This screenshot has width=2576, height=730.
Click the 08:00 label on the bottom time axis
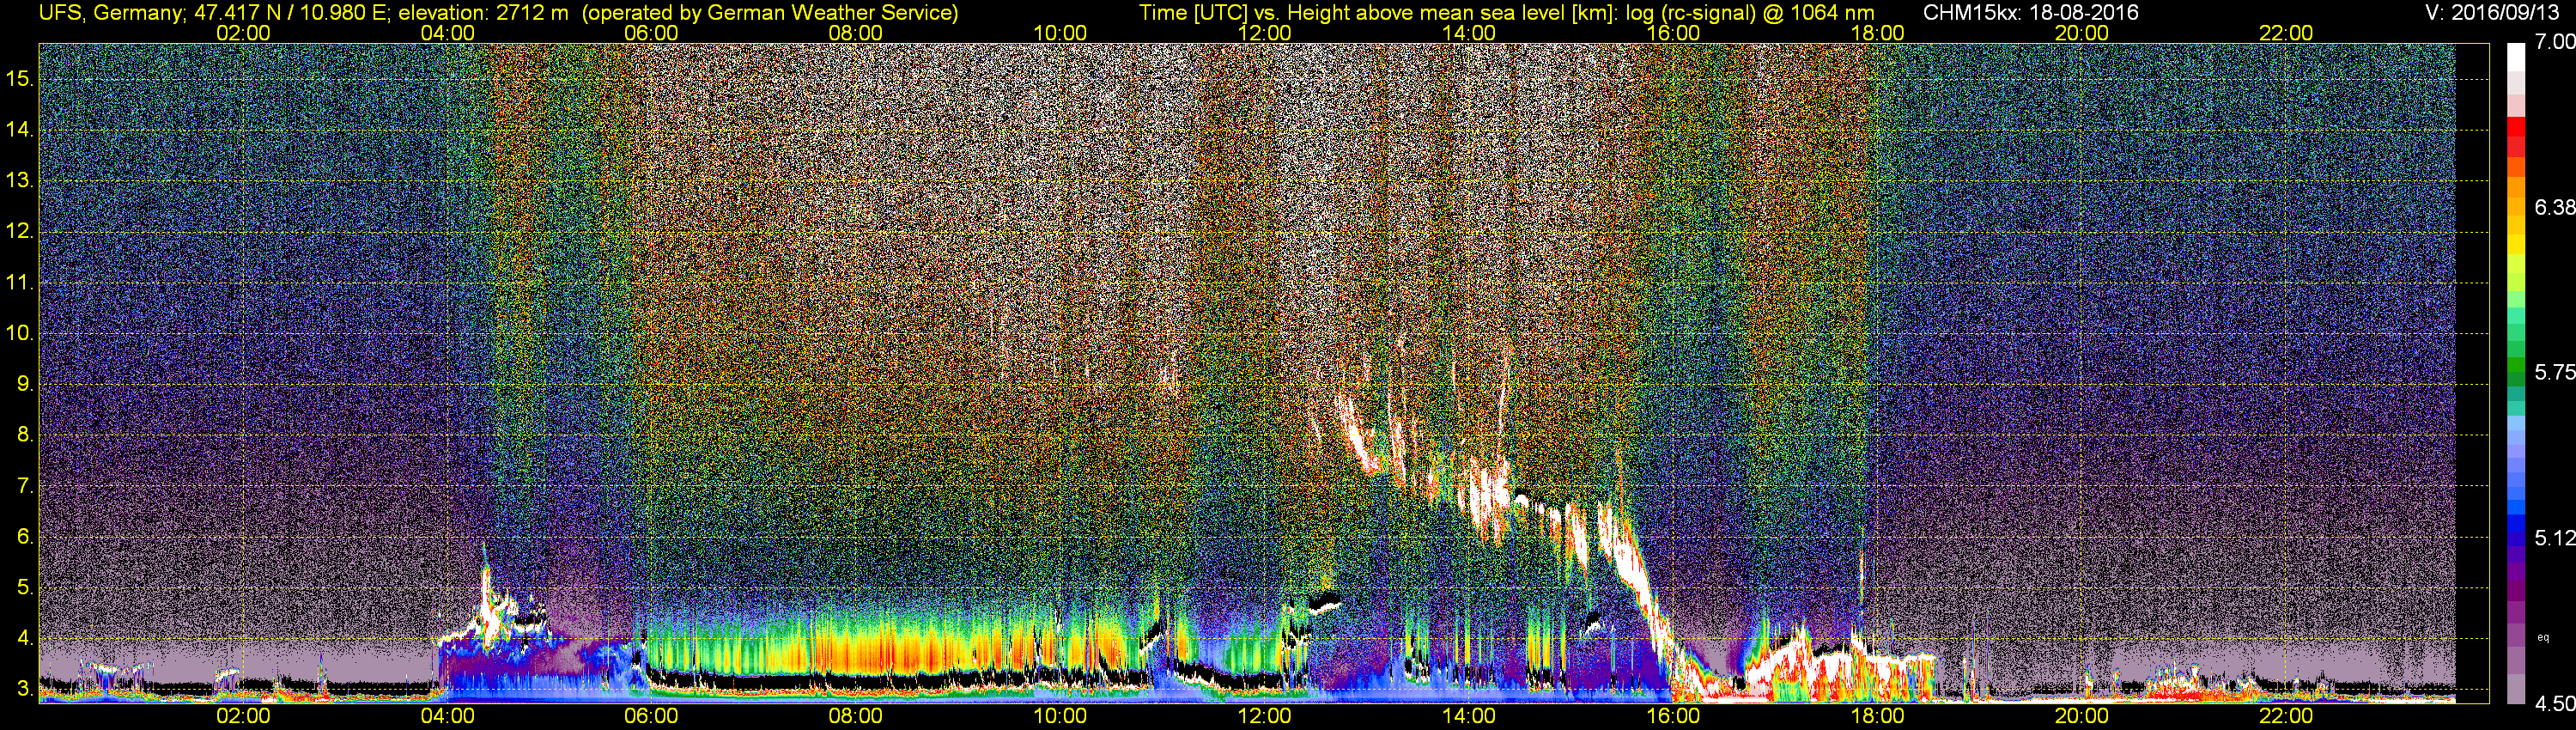856,716
